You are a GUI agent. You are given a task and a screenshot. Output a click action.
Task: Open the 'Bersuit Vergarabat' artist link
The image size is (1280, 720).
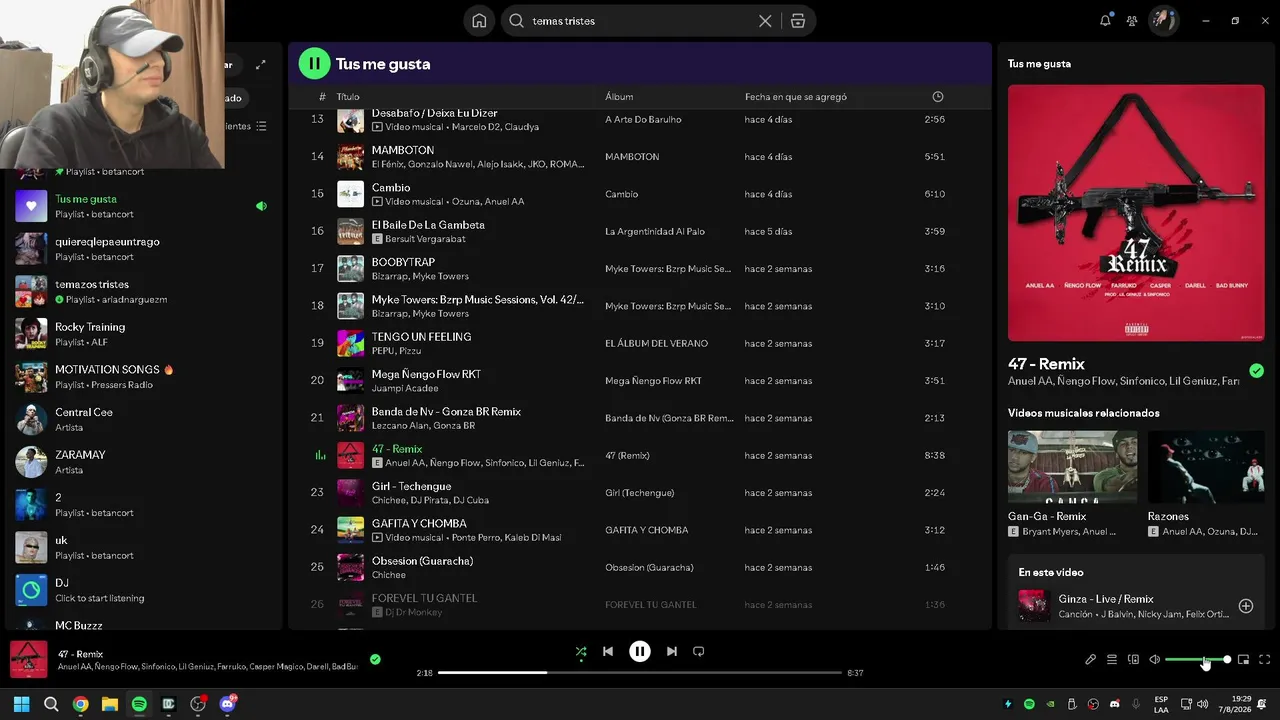427,239
